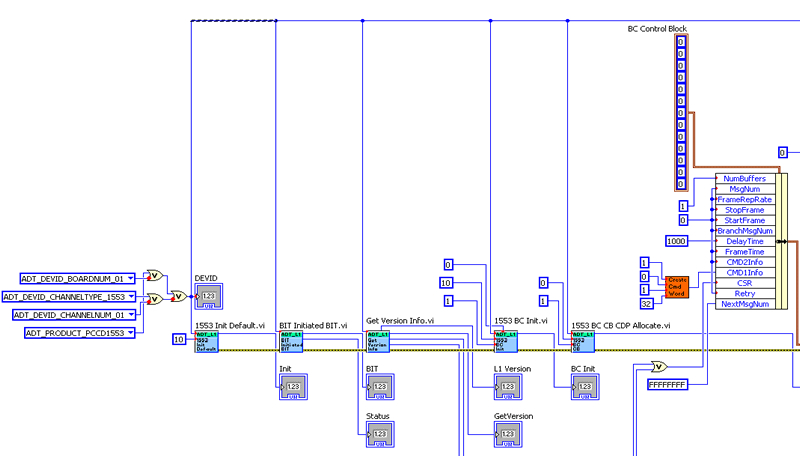Image resolution: width=800 pixels, height=456 pixels.
Task: Select the Get Version Info.vi subVI icon
Action: [377, 342]
